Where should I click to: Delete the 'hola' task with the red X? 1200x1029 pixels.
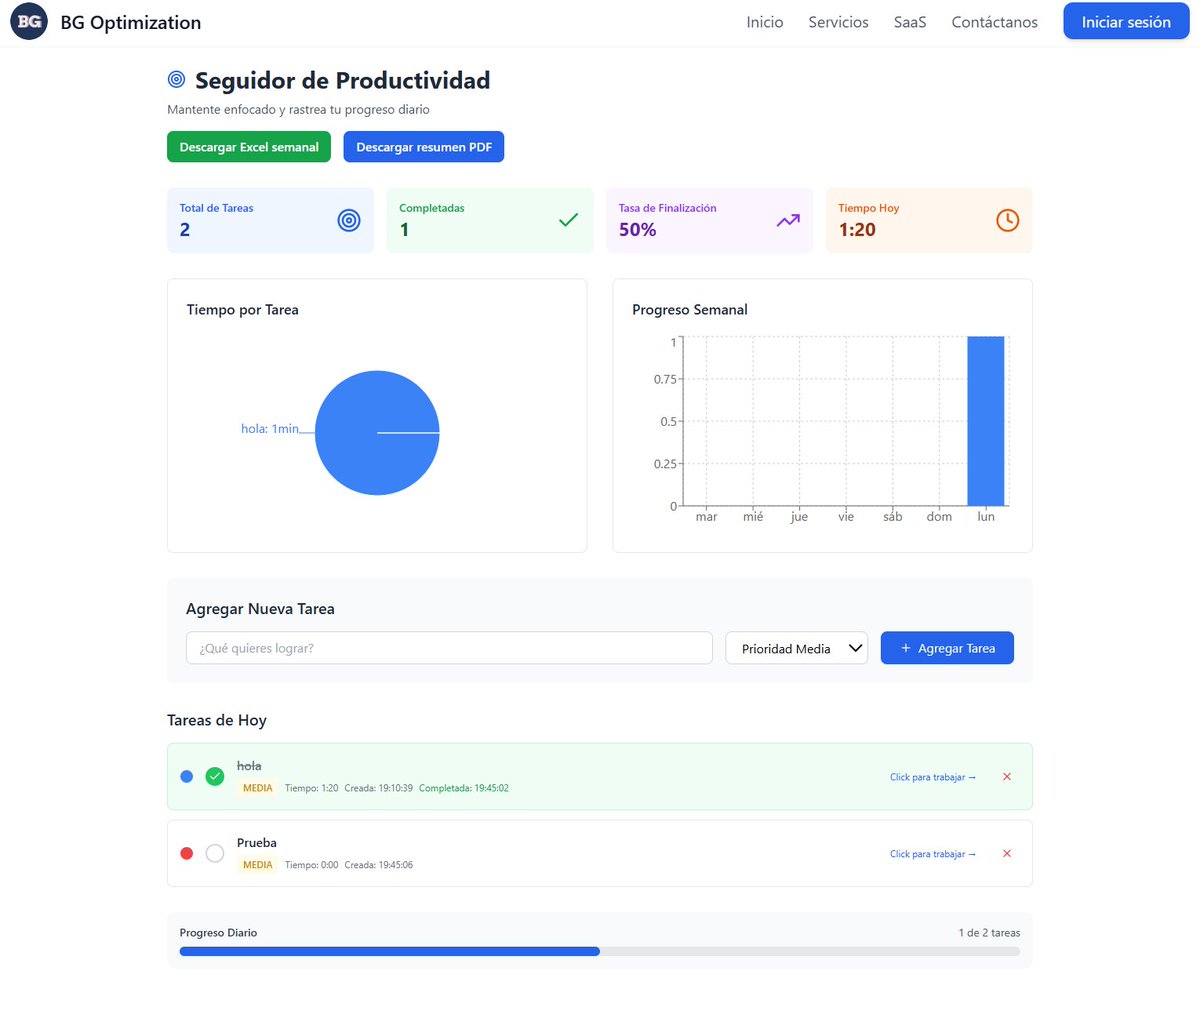[1007, 776]
